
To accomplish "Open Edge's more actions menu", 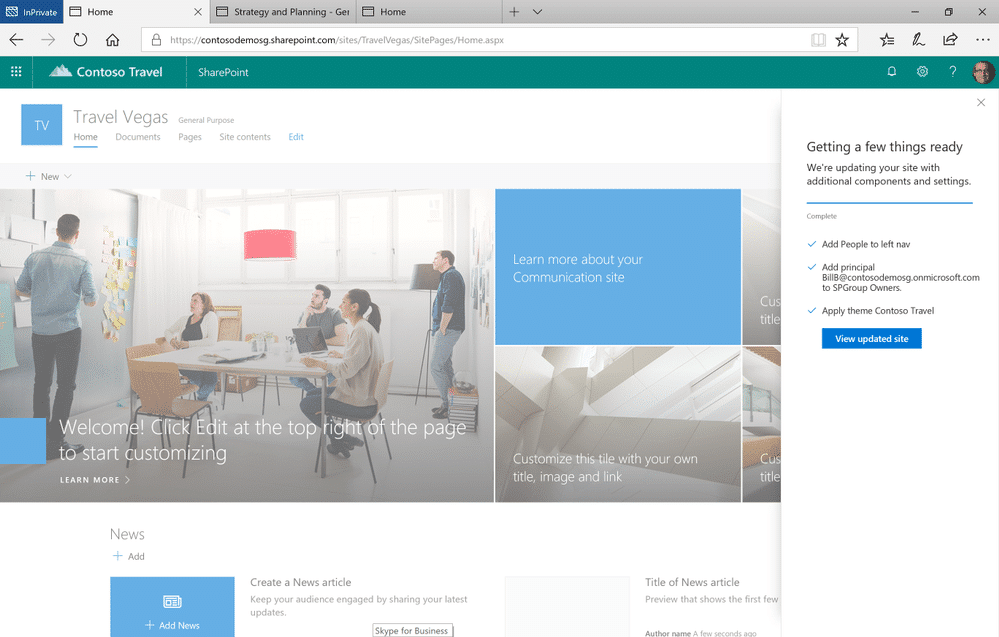I will click(984, 40).
